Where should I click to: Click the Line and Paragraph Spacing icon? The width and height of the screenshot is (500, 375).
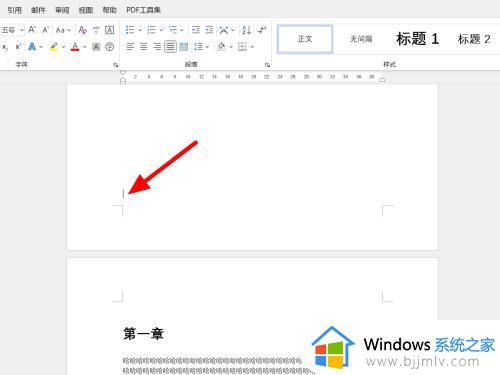coord(199,47)
